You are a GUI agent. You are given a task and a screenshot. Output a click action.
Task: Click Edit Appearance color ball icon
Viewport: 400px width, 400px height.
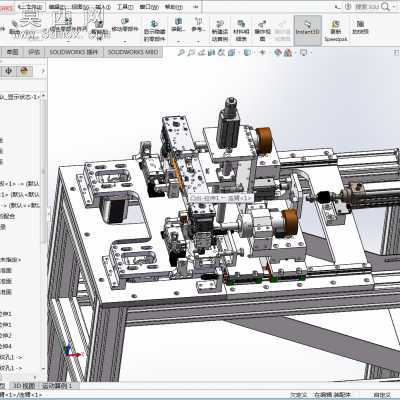coord(278,52)
